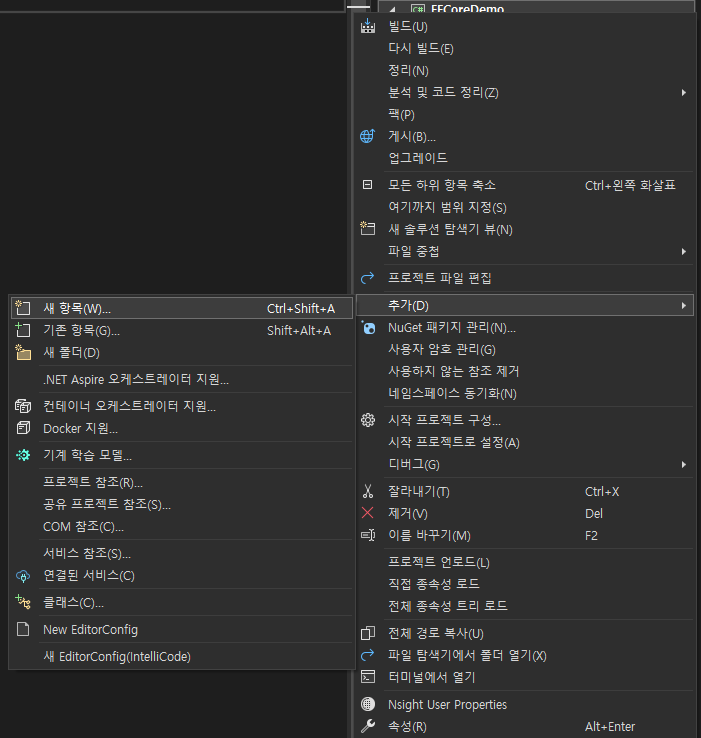Choose 시작 프로젝트로 설정(A)
Screen dimensions: 701x738
point(453,442)
